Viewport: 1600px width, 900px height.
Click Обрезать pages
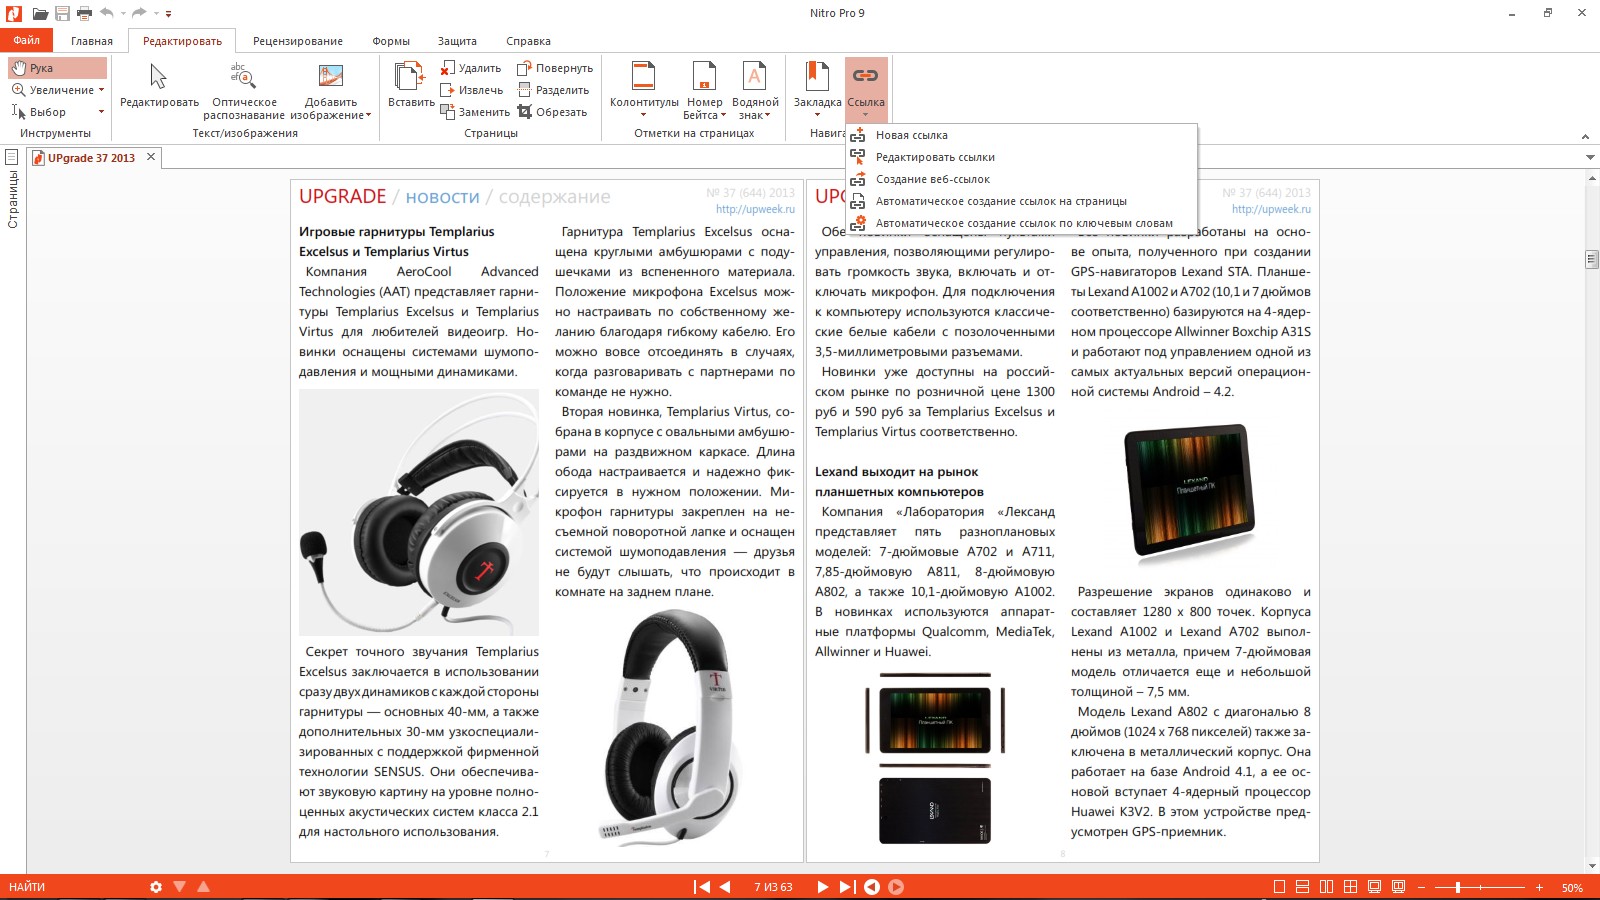[552, 112]
